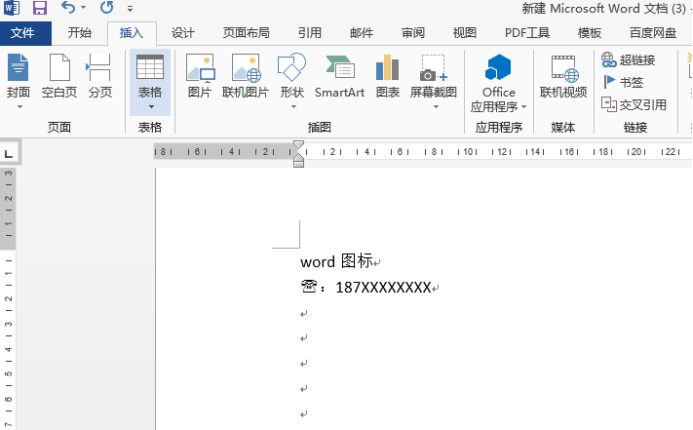693x430 pixels.
Task: Expand the 封面 dropdown arrow
Action: pos(19,107)
